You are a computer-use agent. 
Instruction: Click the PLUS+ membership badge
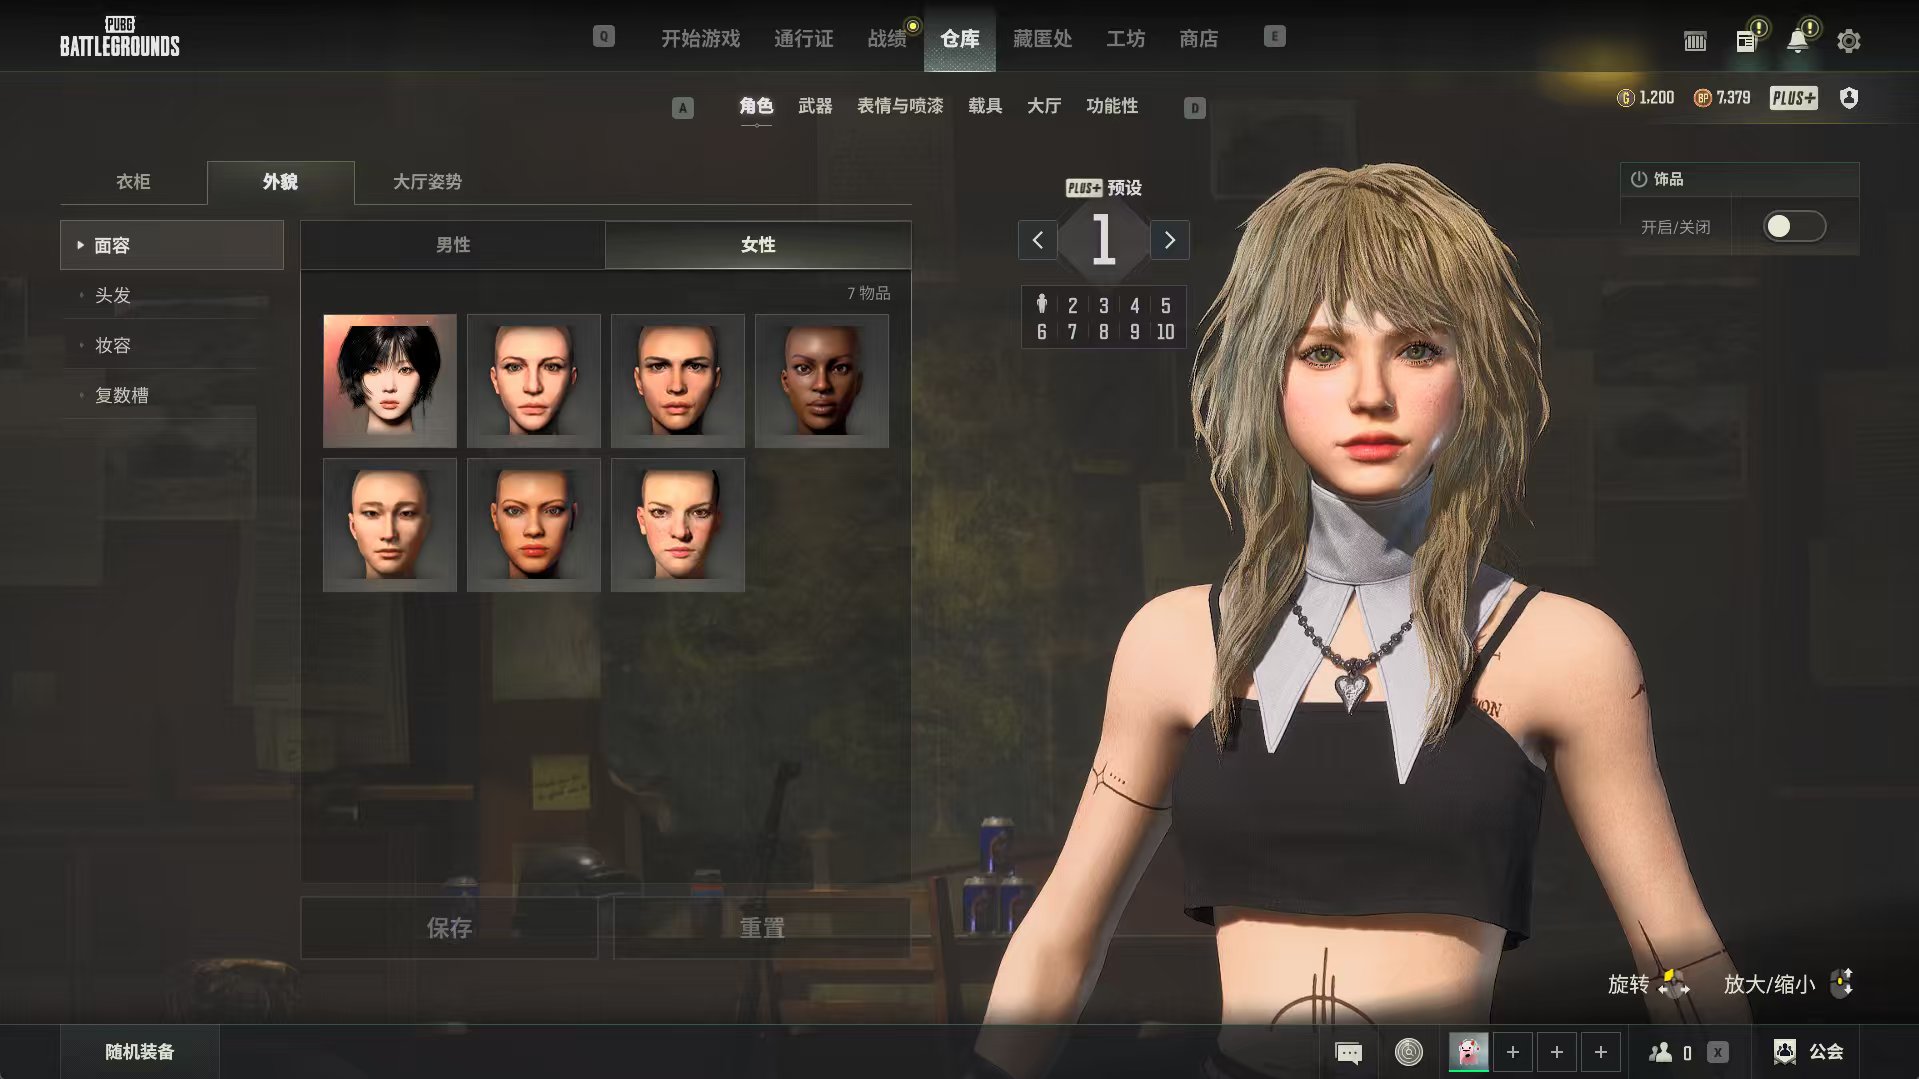click(1793, 98)
